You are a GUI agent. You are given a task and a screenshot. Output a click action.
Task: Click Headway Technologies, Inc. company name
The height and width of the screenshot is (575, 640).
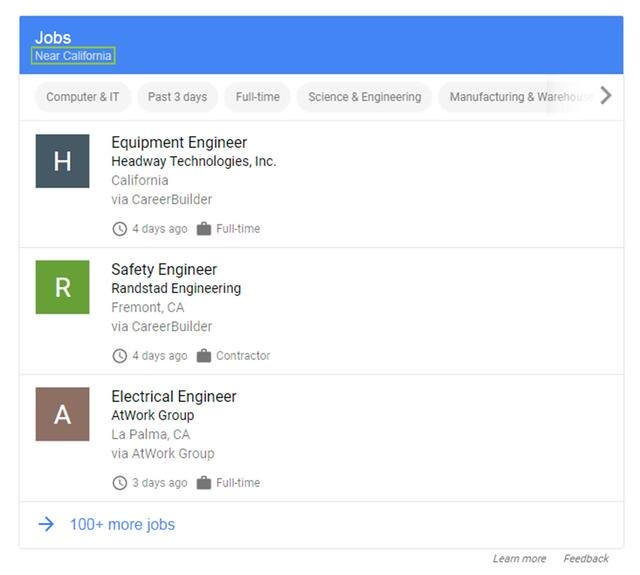[x=193, y=161]
